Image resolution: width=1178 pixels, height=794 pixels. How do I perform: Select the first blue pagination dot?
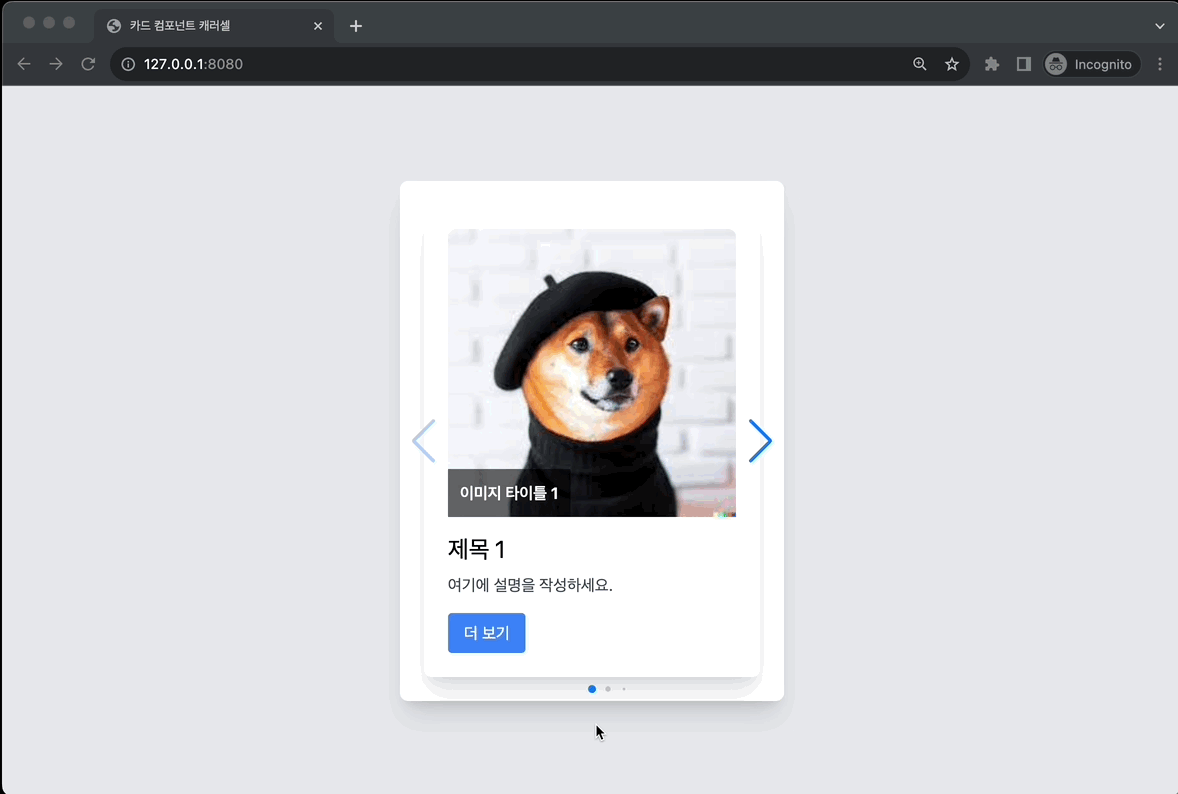[x=592, y=689]
